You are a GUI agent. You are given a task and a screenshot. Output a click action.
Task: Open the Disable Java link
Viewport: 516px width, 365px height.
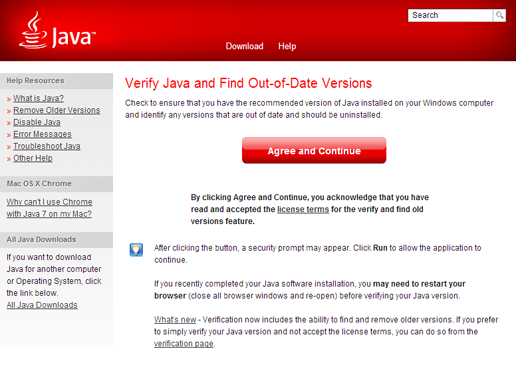[37, 122]
